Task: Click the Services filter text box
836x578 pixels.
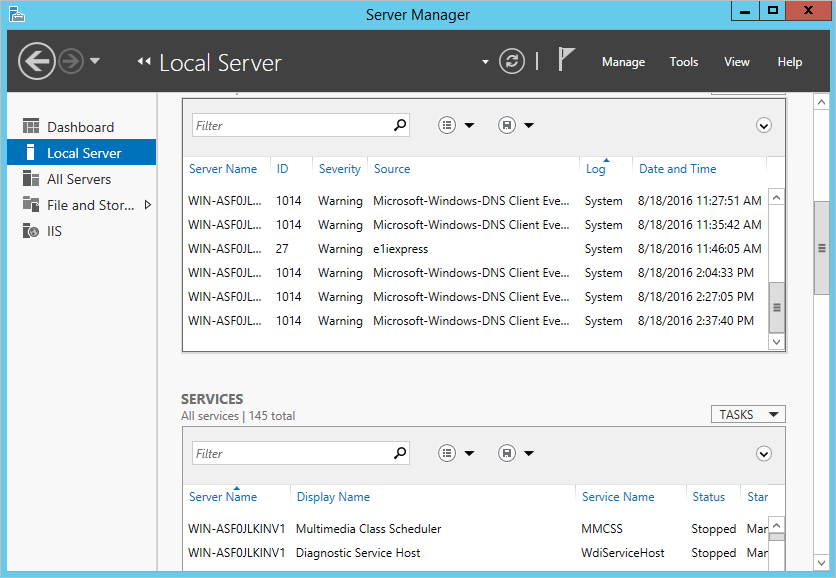Action: (x=290, y=453)
